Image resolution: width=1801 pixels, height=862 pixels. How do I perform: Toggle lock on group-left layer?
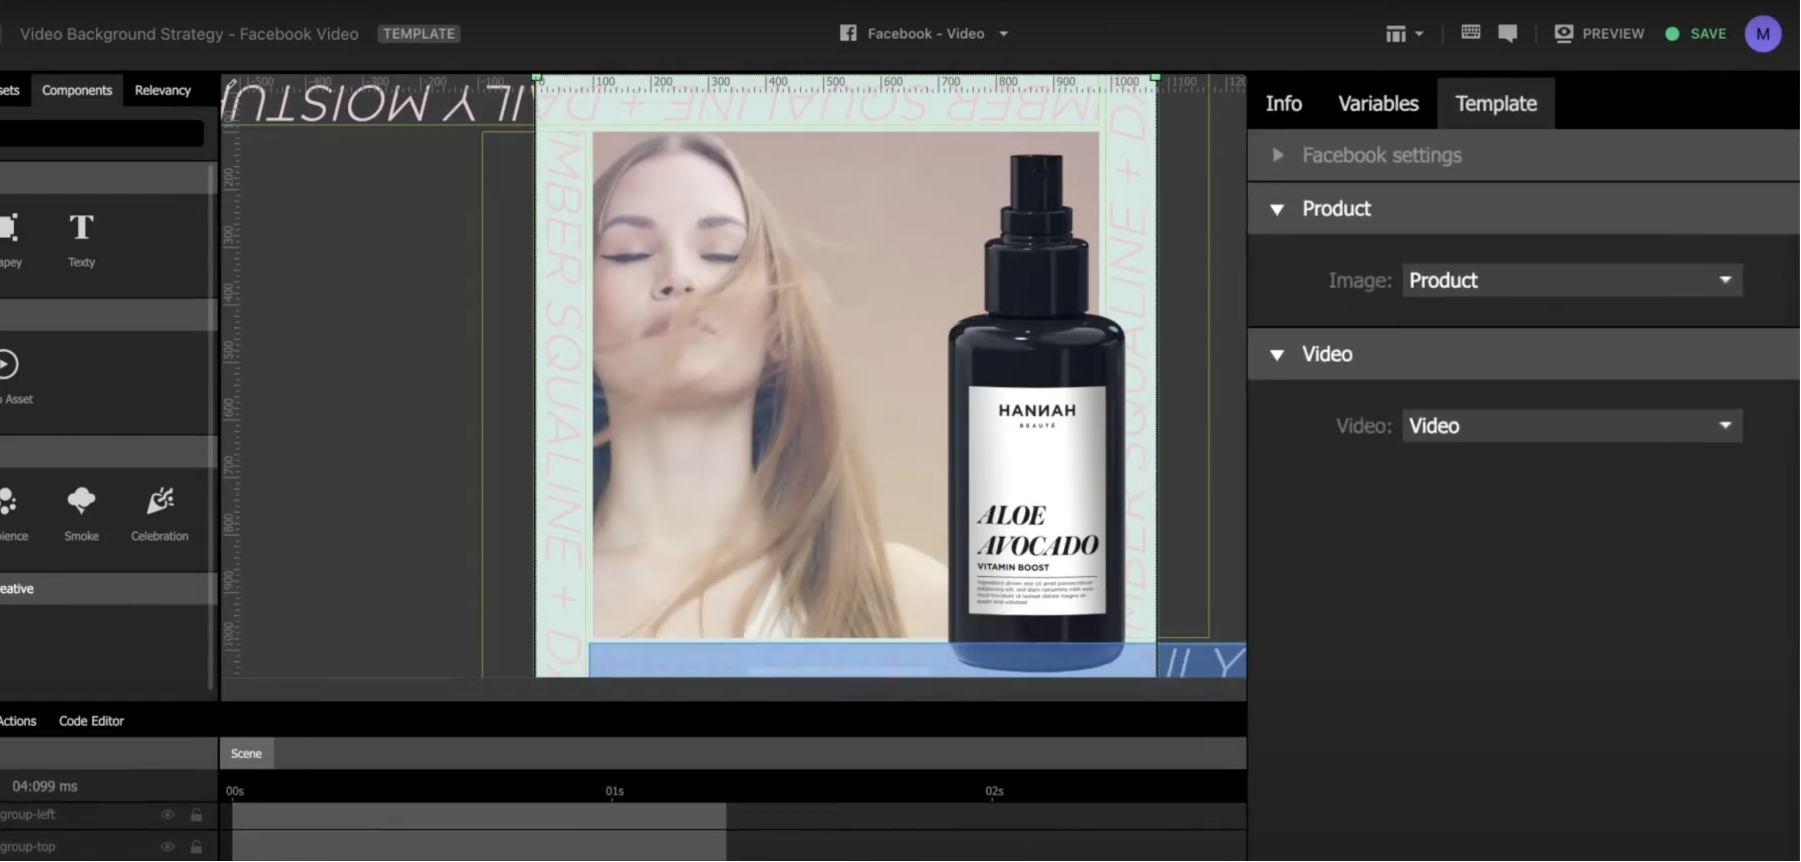196,815
